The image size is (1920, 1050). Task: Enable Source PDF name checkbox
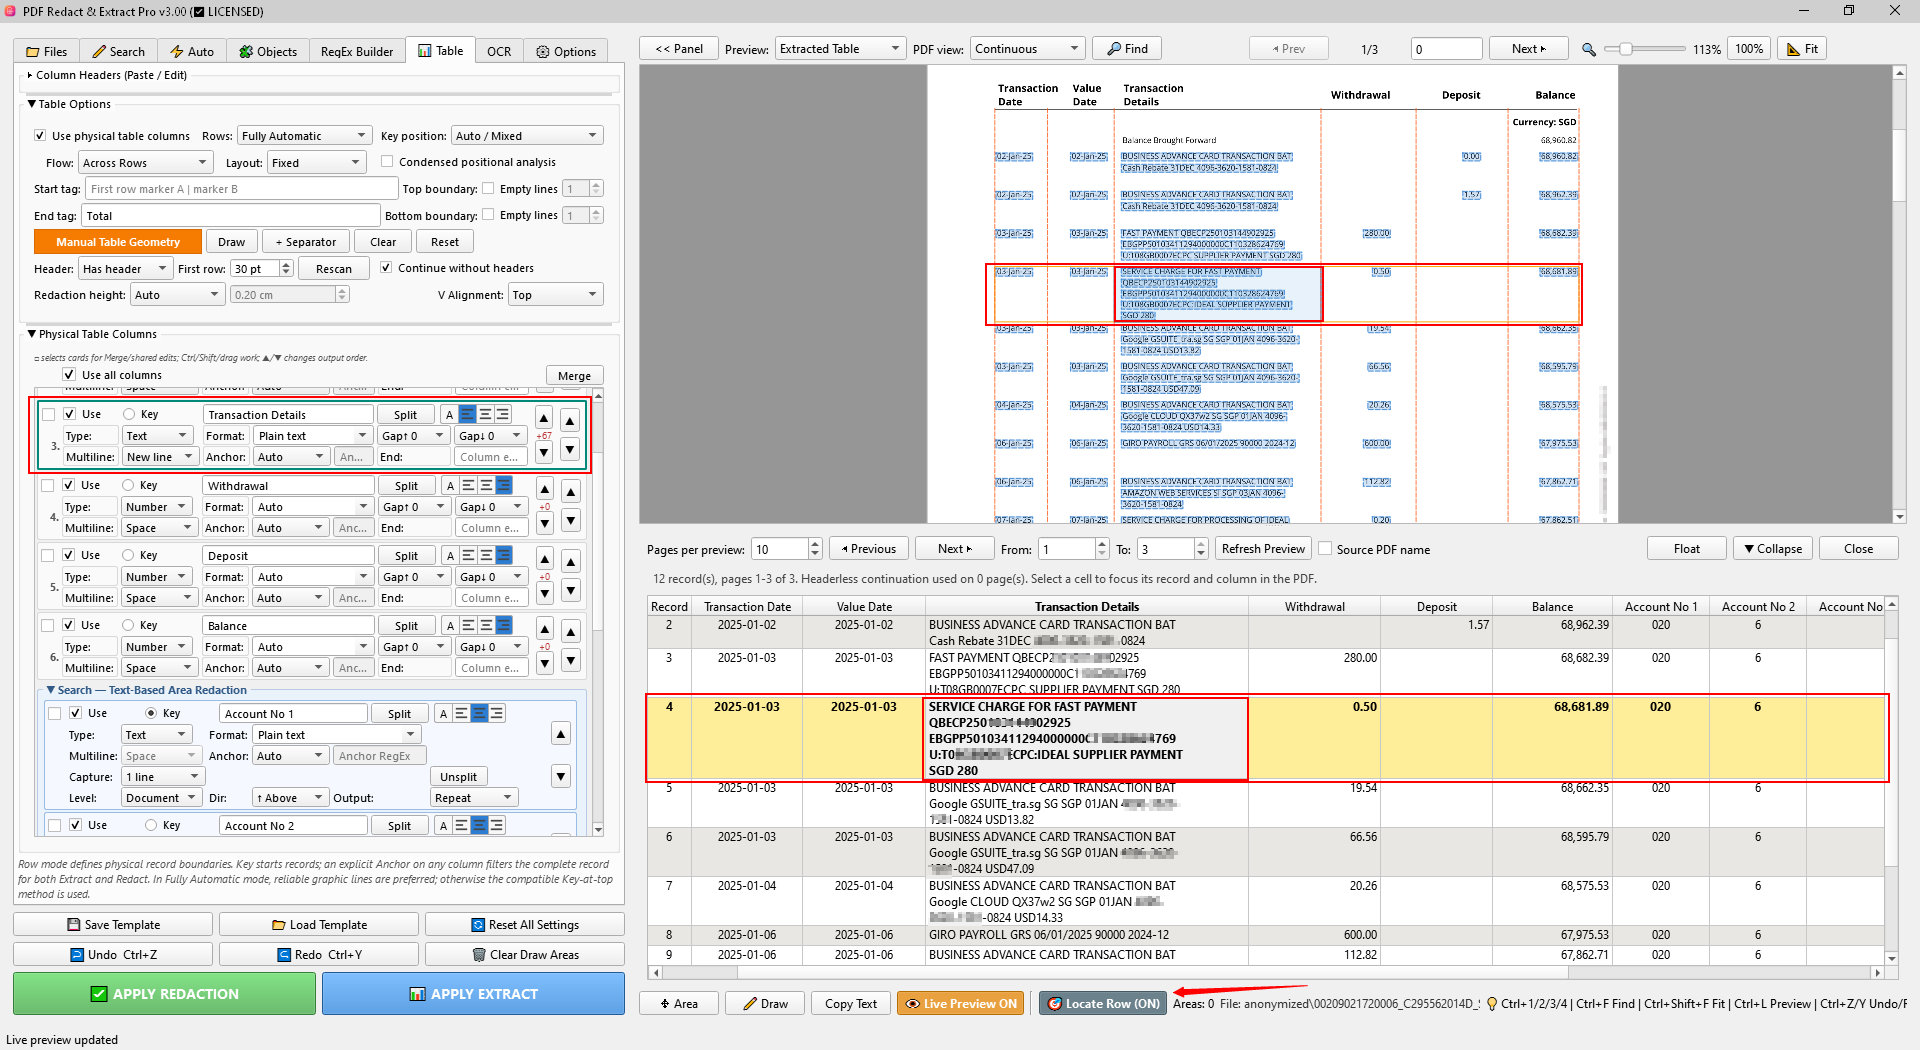click(x=1325, y=549)
